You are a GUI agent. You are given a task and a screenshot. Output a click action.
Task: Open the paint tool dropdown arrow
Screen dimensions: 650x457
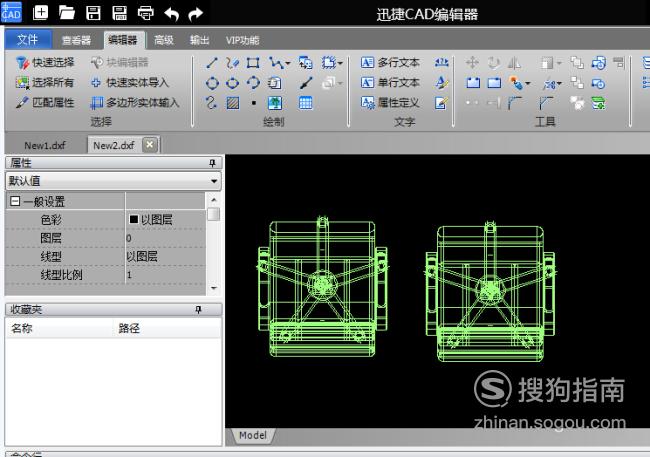pos(528,83)
